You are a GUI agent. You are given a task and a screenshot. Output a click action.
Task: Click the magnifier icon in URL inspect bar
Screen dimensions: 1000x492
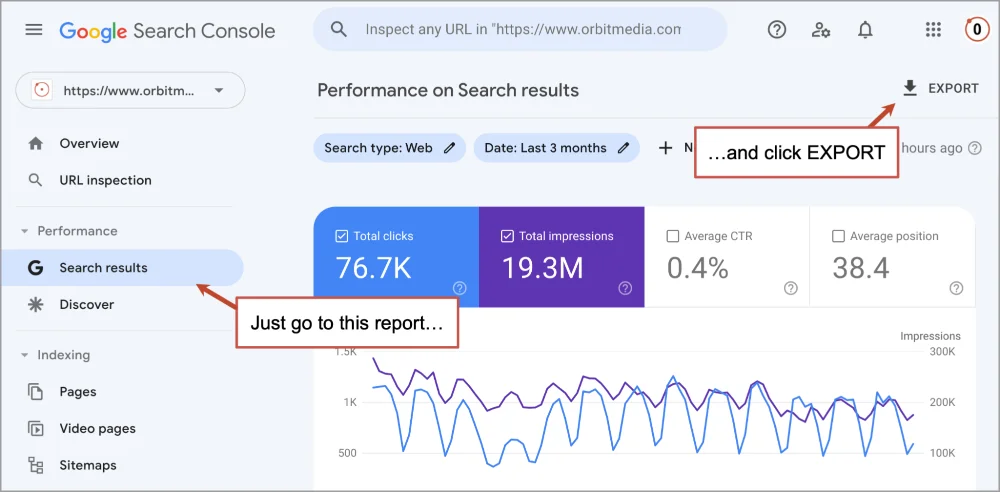(x=339, y=29)
